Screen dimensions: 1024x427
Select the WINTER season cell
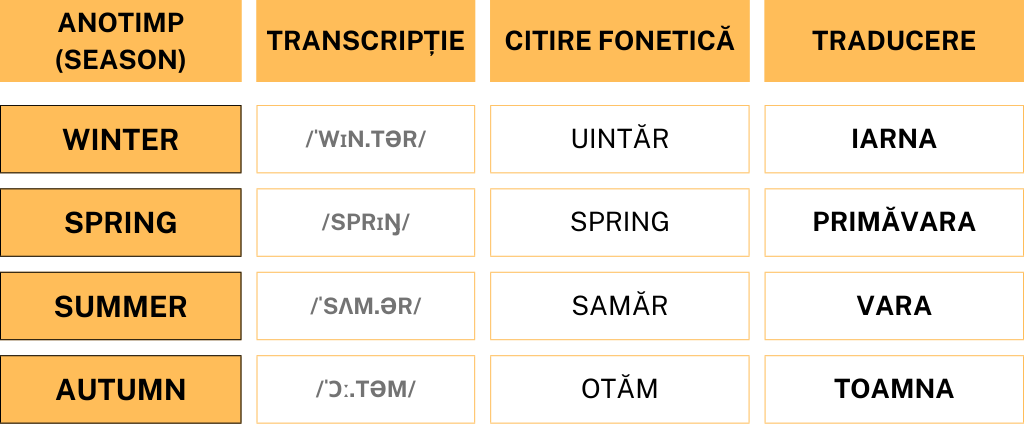tap(120, 139)
